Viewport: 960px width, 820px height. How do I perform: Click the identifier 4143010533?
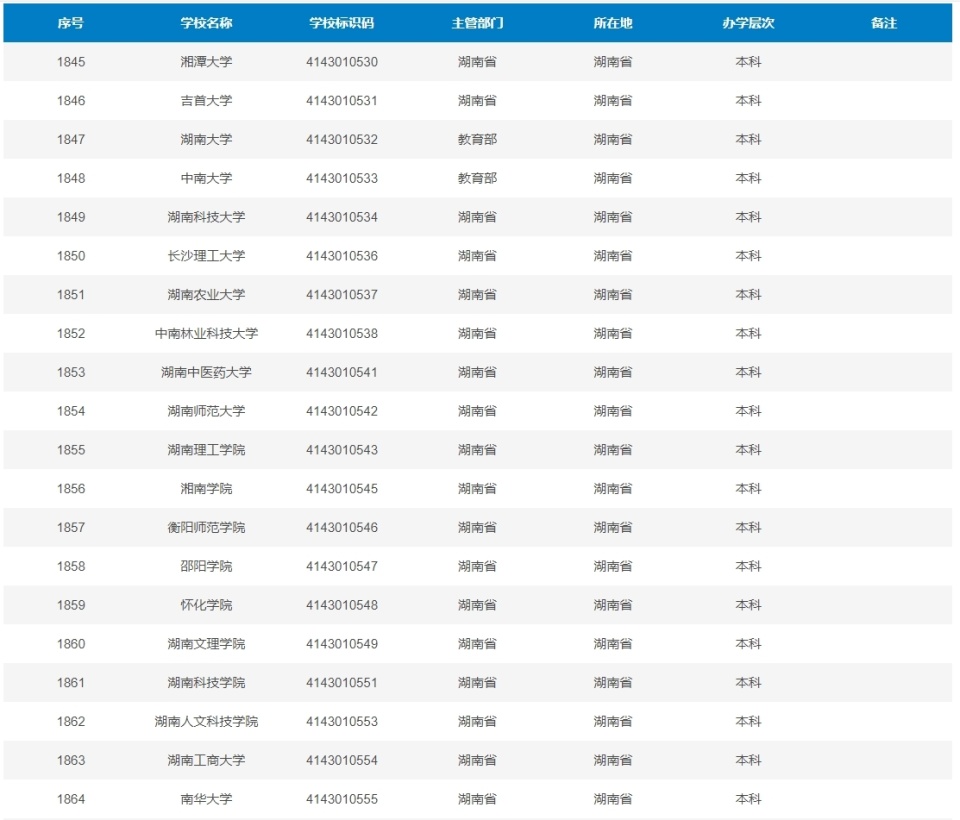coord(342,178)
